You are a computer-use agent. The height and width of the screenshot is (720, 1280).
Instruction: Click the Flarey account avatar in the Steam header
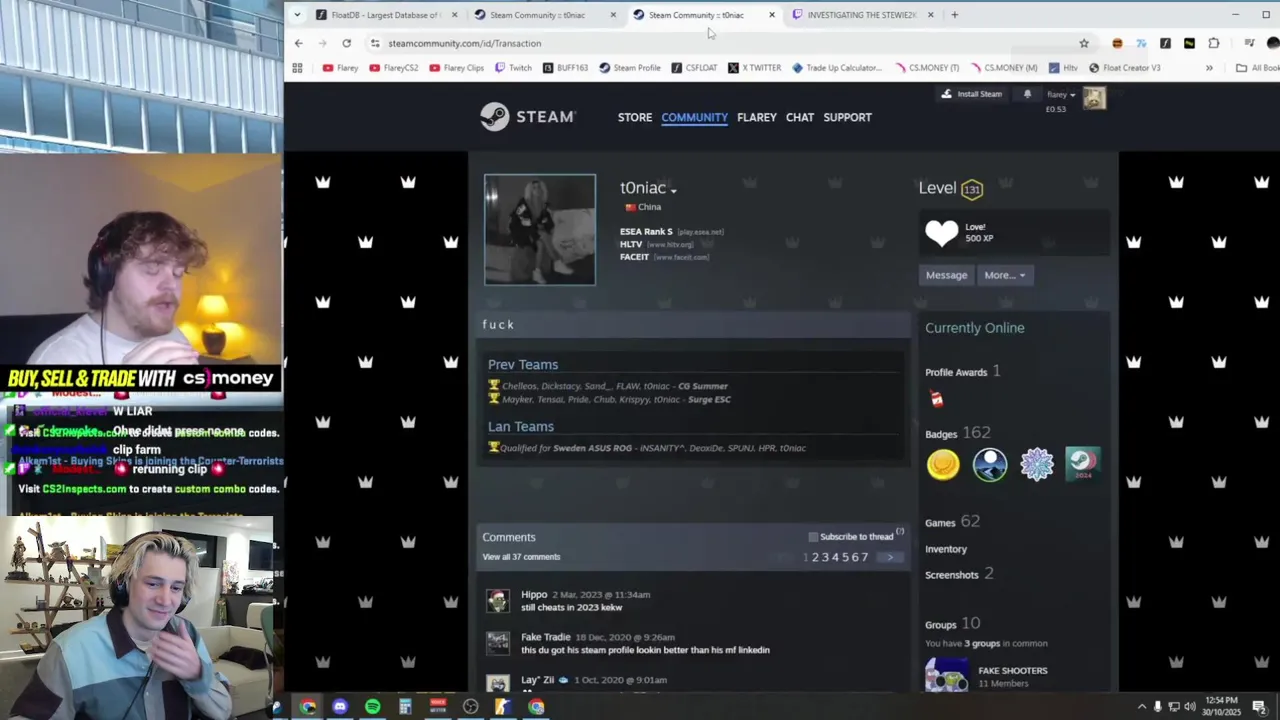(x=1094, y=97)
